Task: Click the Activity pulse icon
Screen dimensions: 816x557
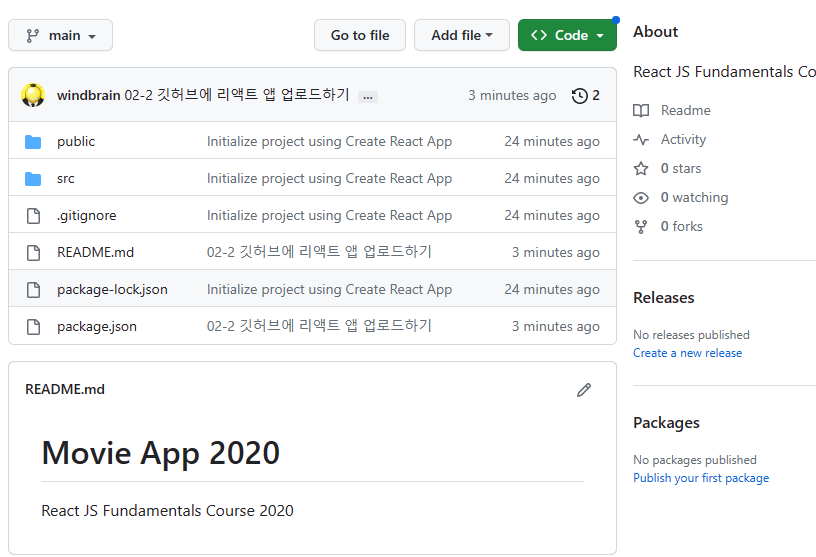Action: (641, 140)
